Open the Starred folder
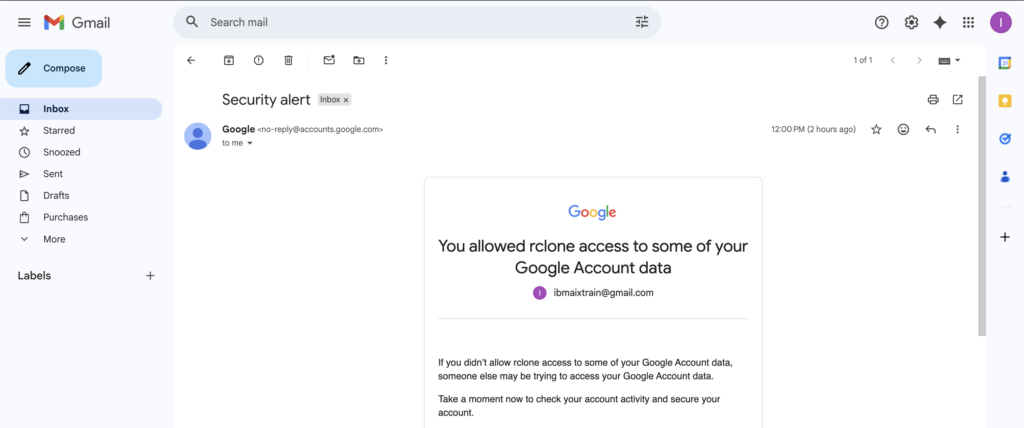 click(58, 130)
